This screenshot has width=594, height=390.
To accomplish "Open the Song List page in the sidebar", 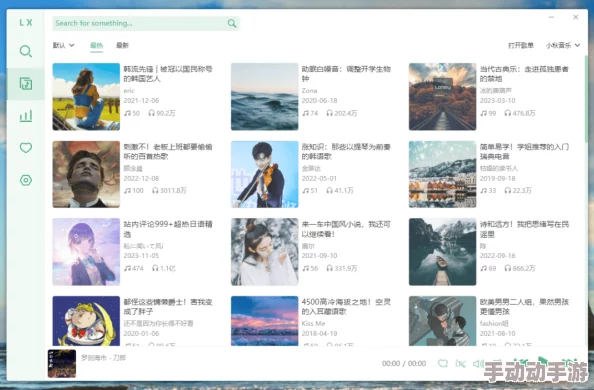I will point(25,84).
